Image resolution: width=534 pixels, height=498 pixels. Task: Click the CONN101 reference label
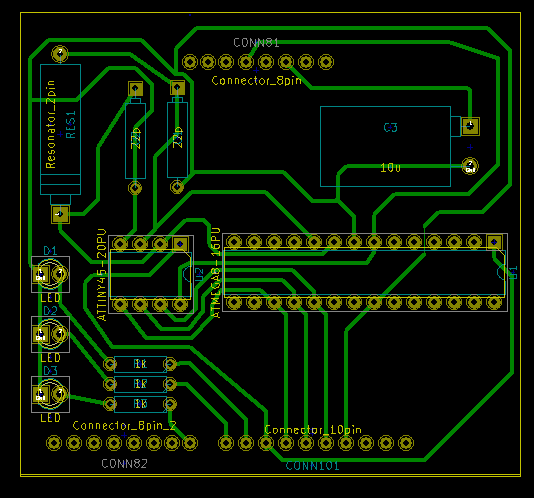coord(312,466)
